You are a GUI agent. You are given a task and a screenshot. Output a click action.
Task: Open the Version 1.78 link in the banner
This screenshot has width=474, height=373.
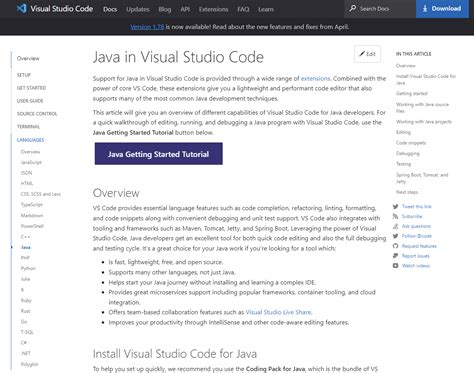pos(147,27)
